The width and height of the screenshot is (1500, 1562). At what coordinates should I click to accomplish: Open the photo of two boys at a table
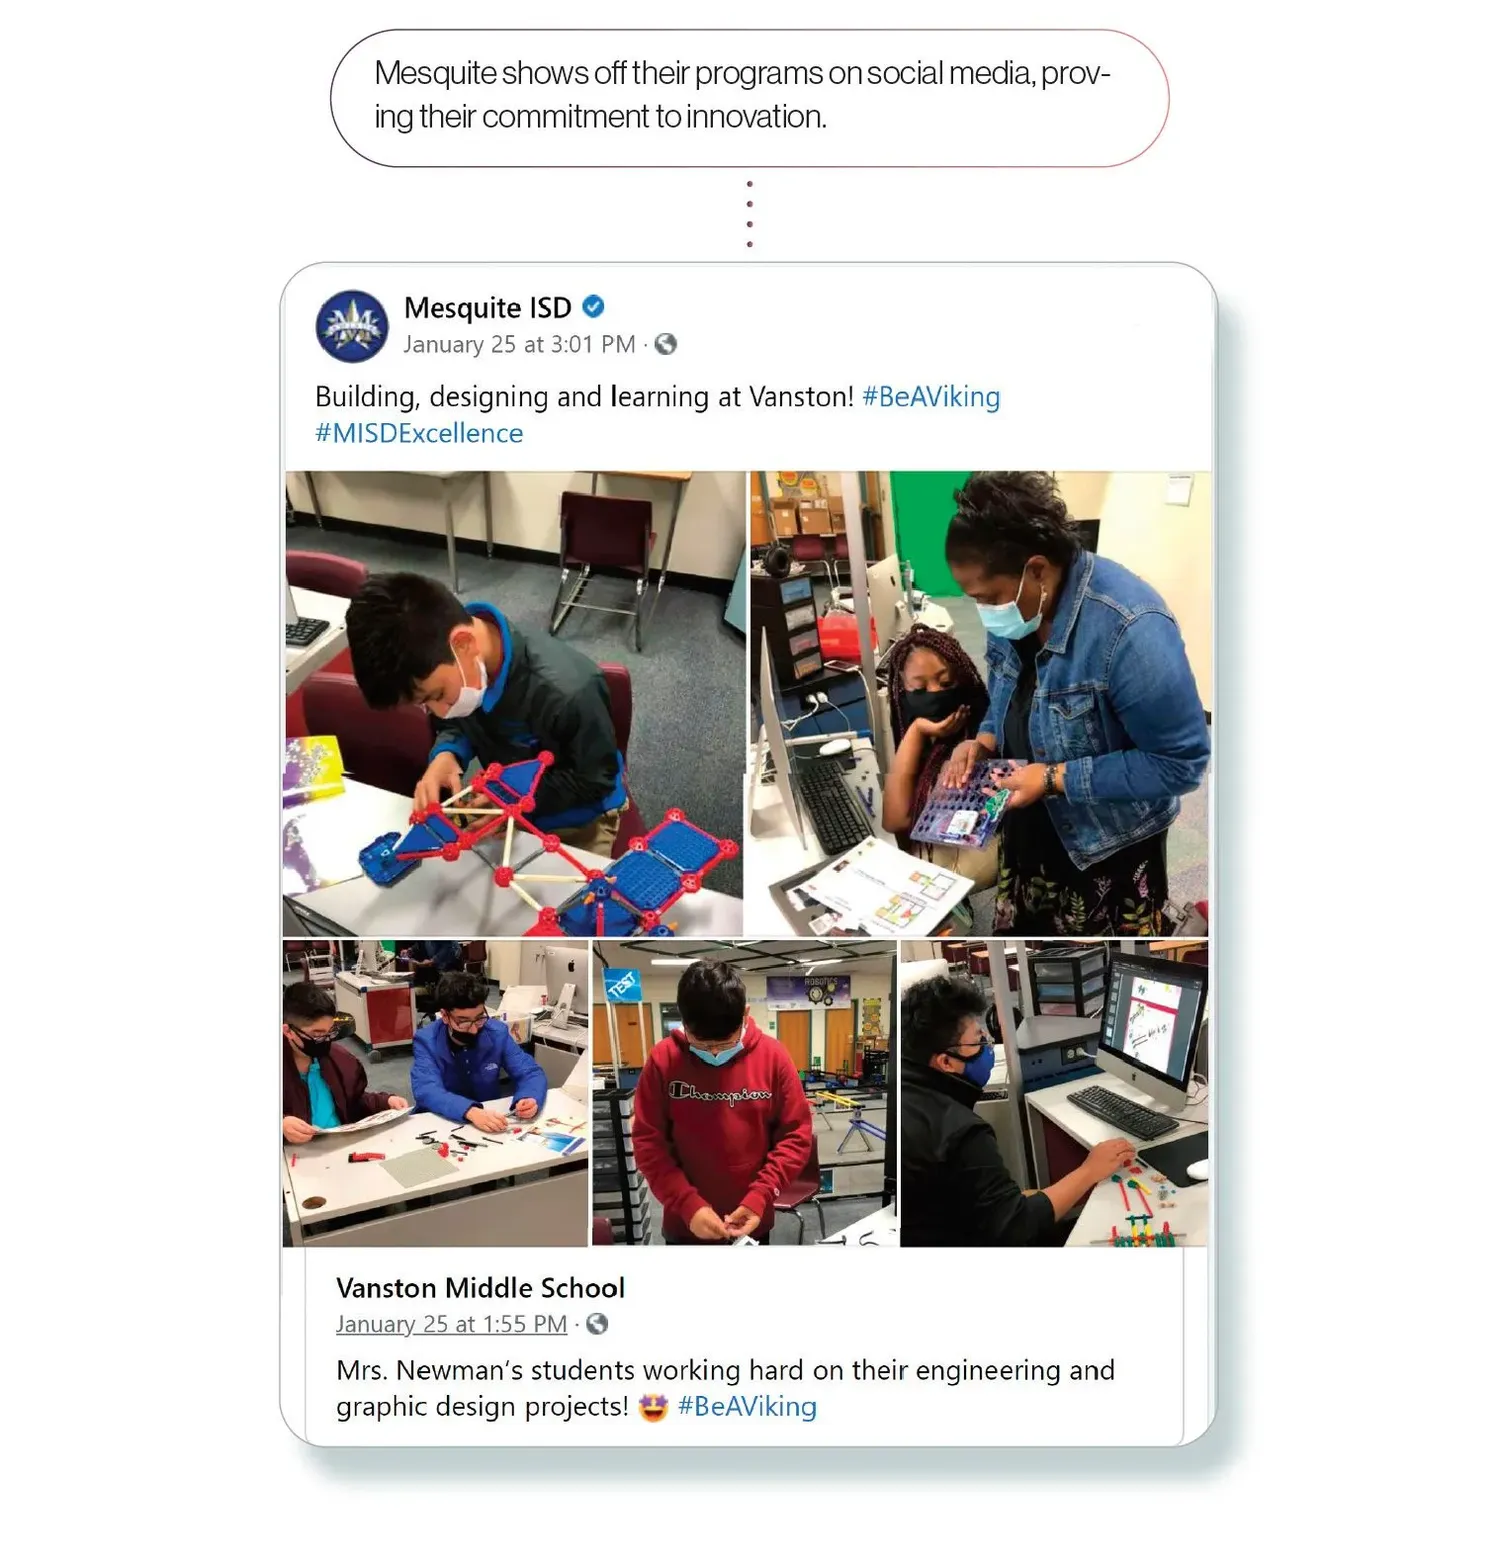(x=436, y=1093)
